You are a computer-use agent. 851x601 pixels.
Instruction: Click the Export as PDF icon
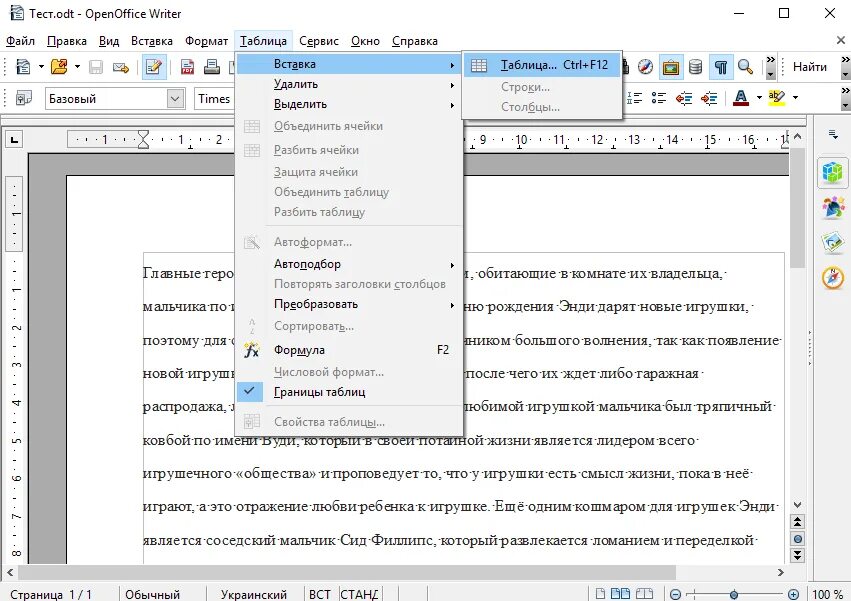[187, 67]
